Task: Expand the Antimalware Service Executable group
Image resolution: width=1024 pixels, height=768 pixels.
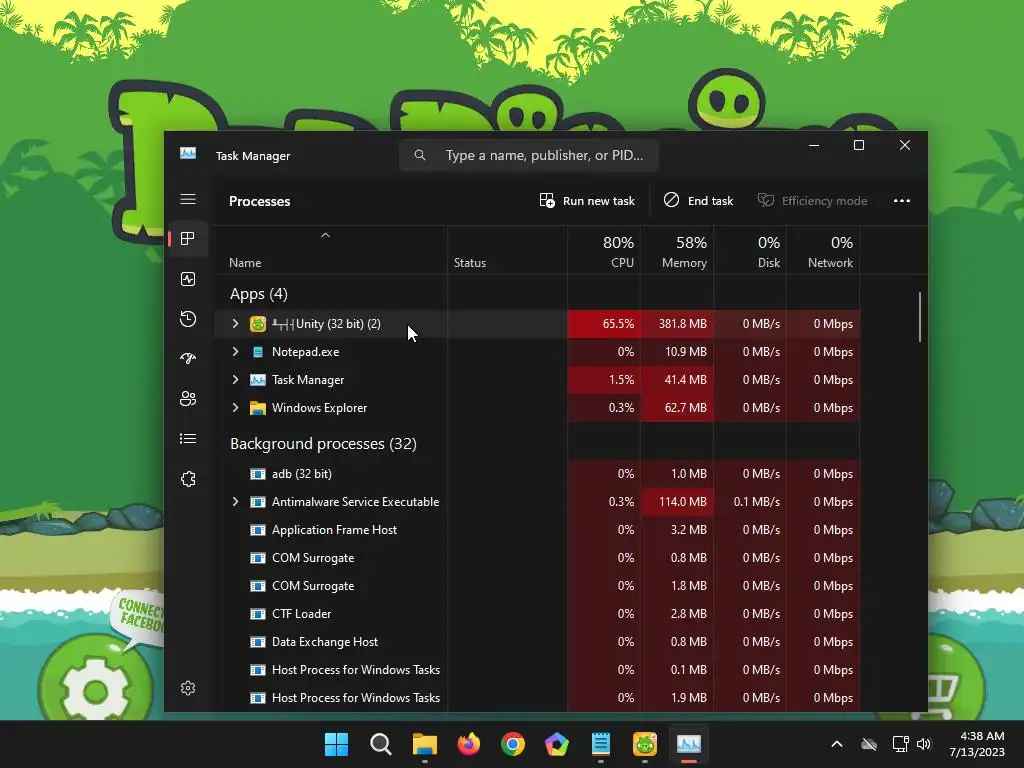Action: click(x=236, y=502)
